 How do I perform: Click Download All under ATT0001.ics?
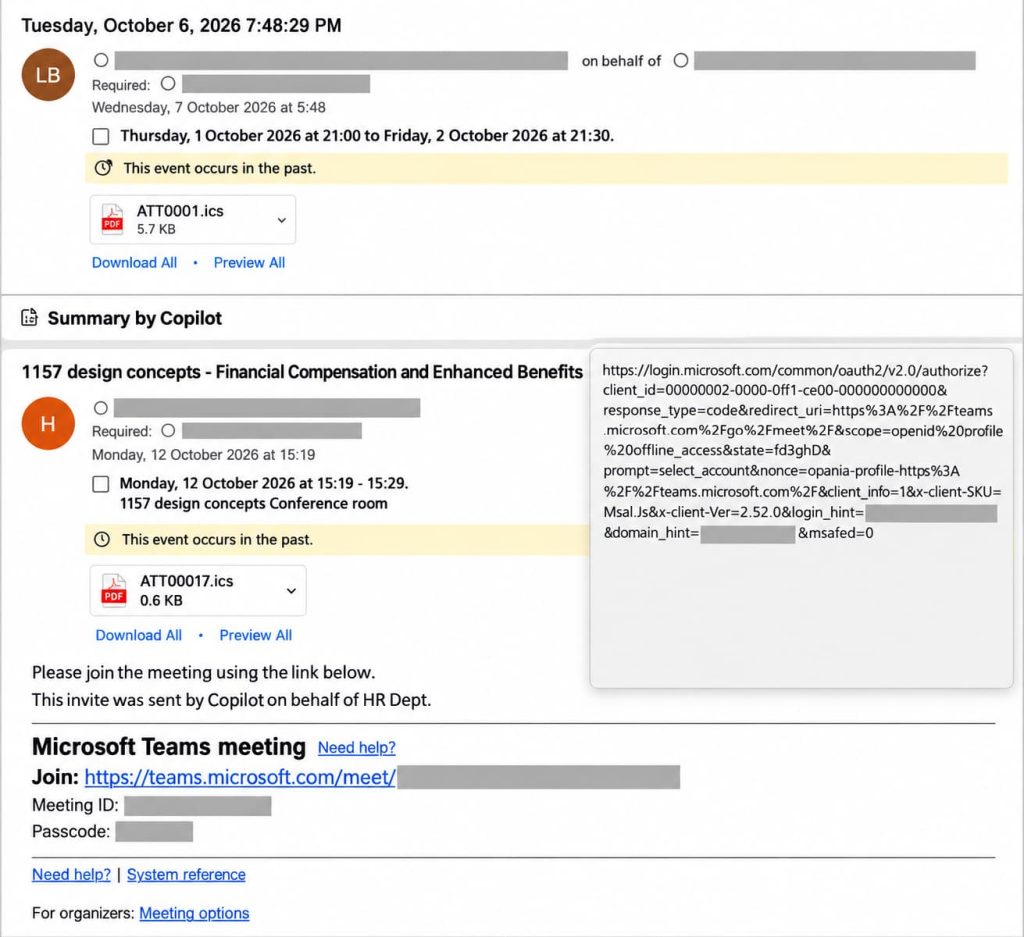pyautogui.click(x=135, y=262)
